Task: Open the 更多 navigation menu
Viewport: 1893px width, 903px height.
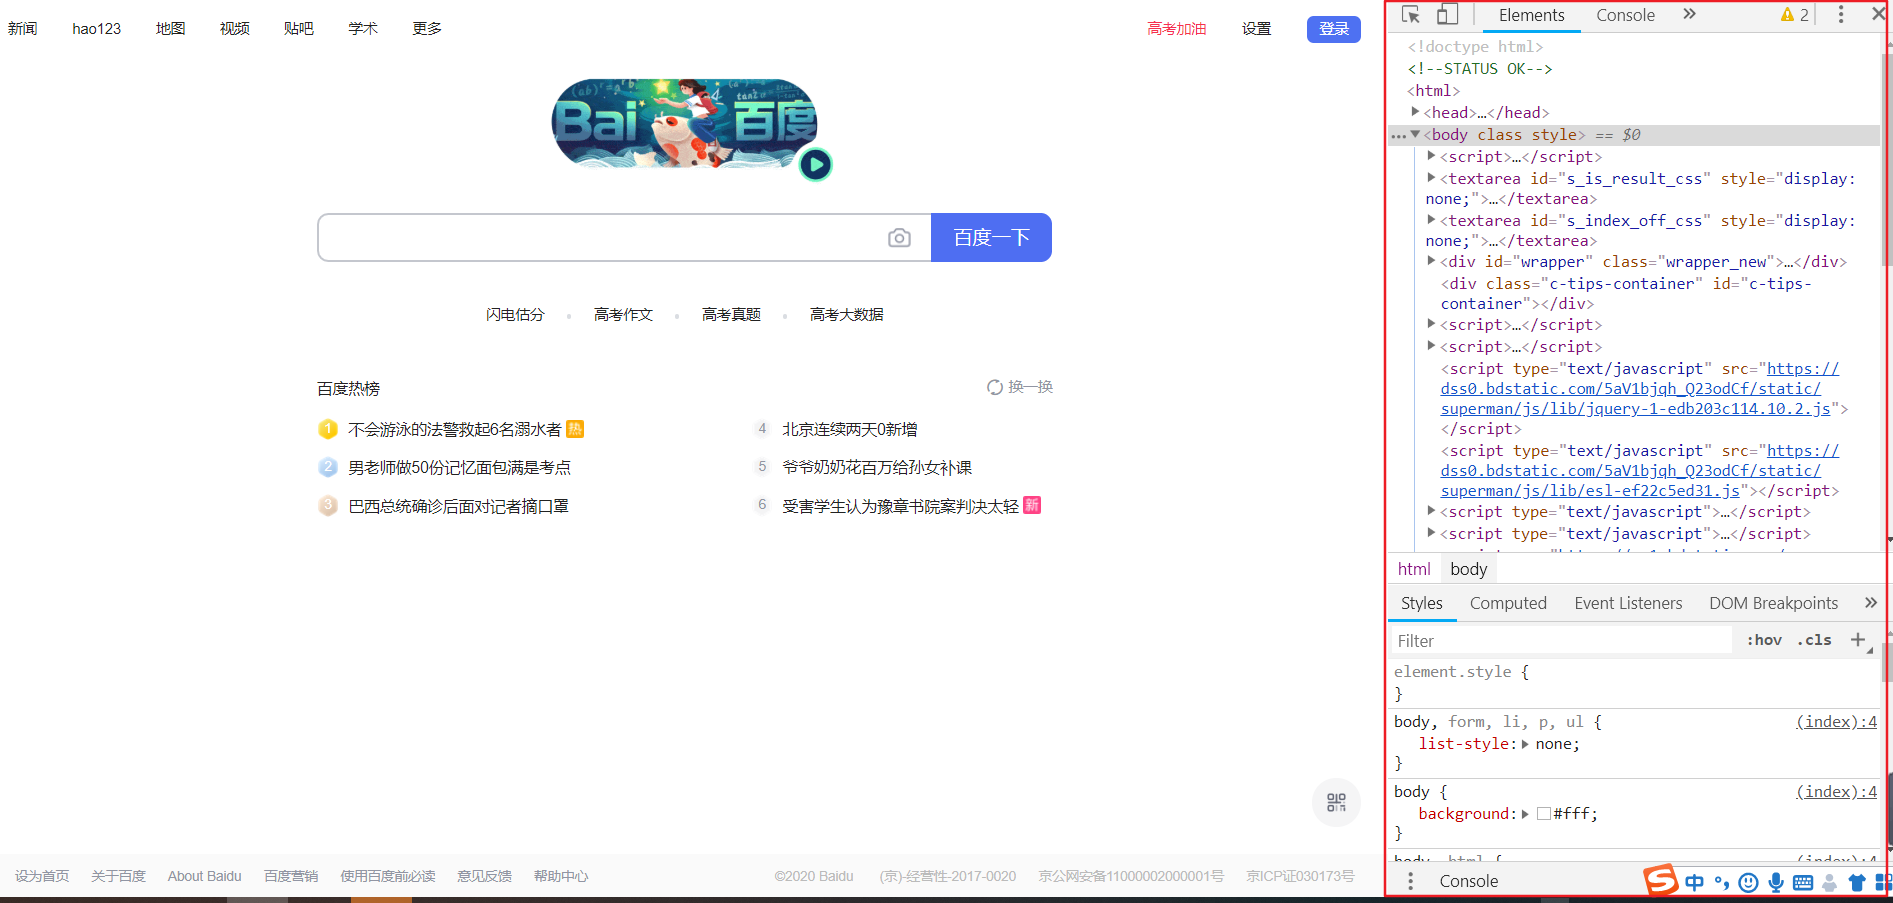Action: 427,29
